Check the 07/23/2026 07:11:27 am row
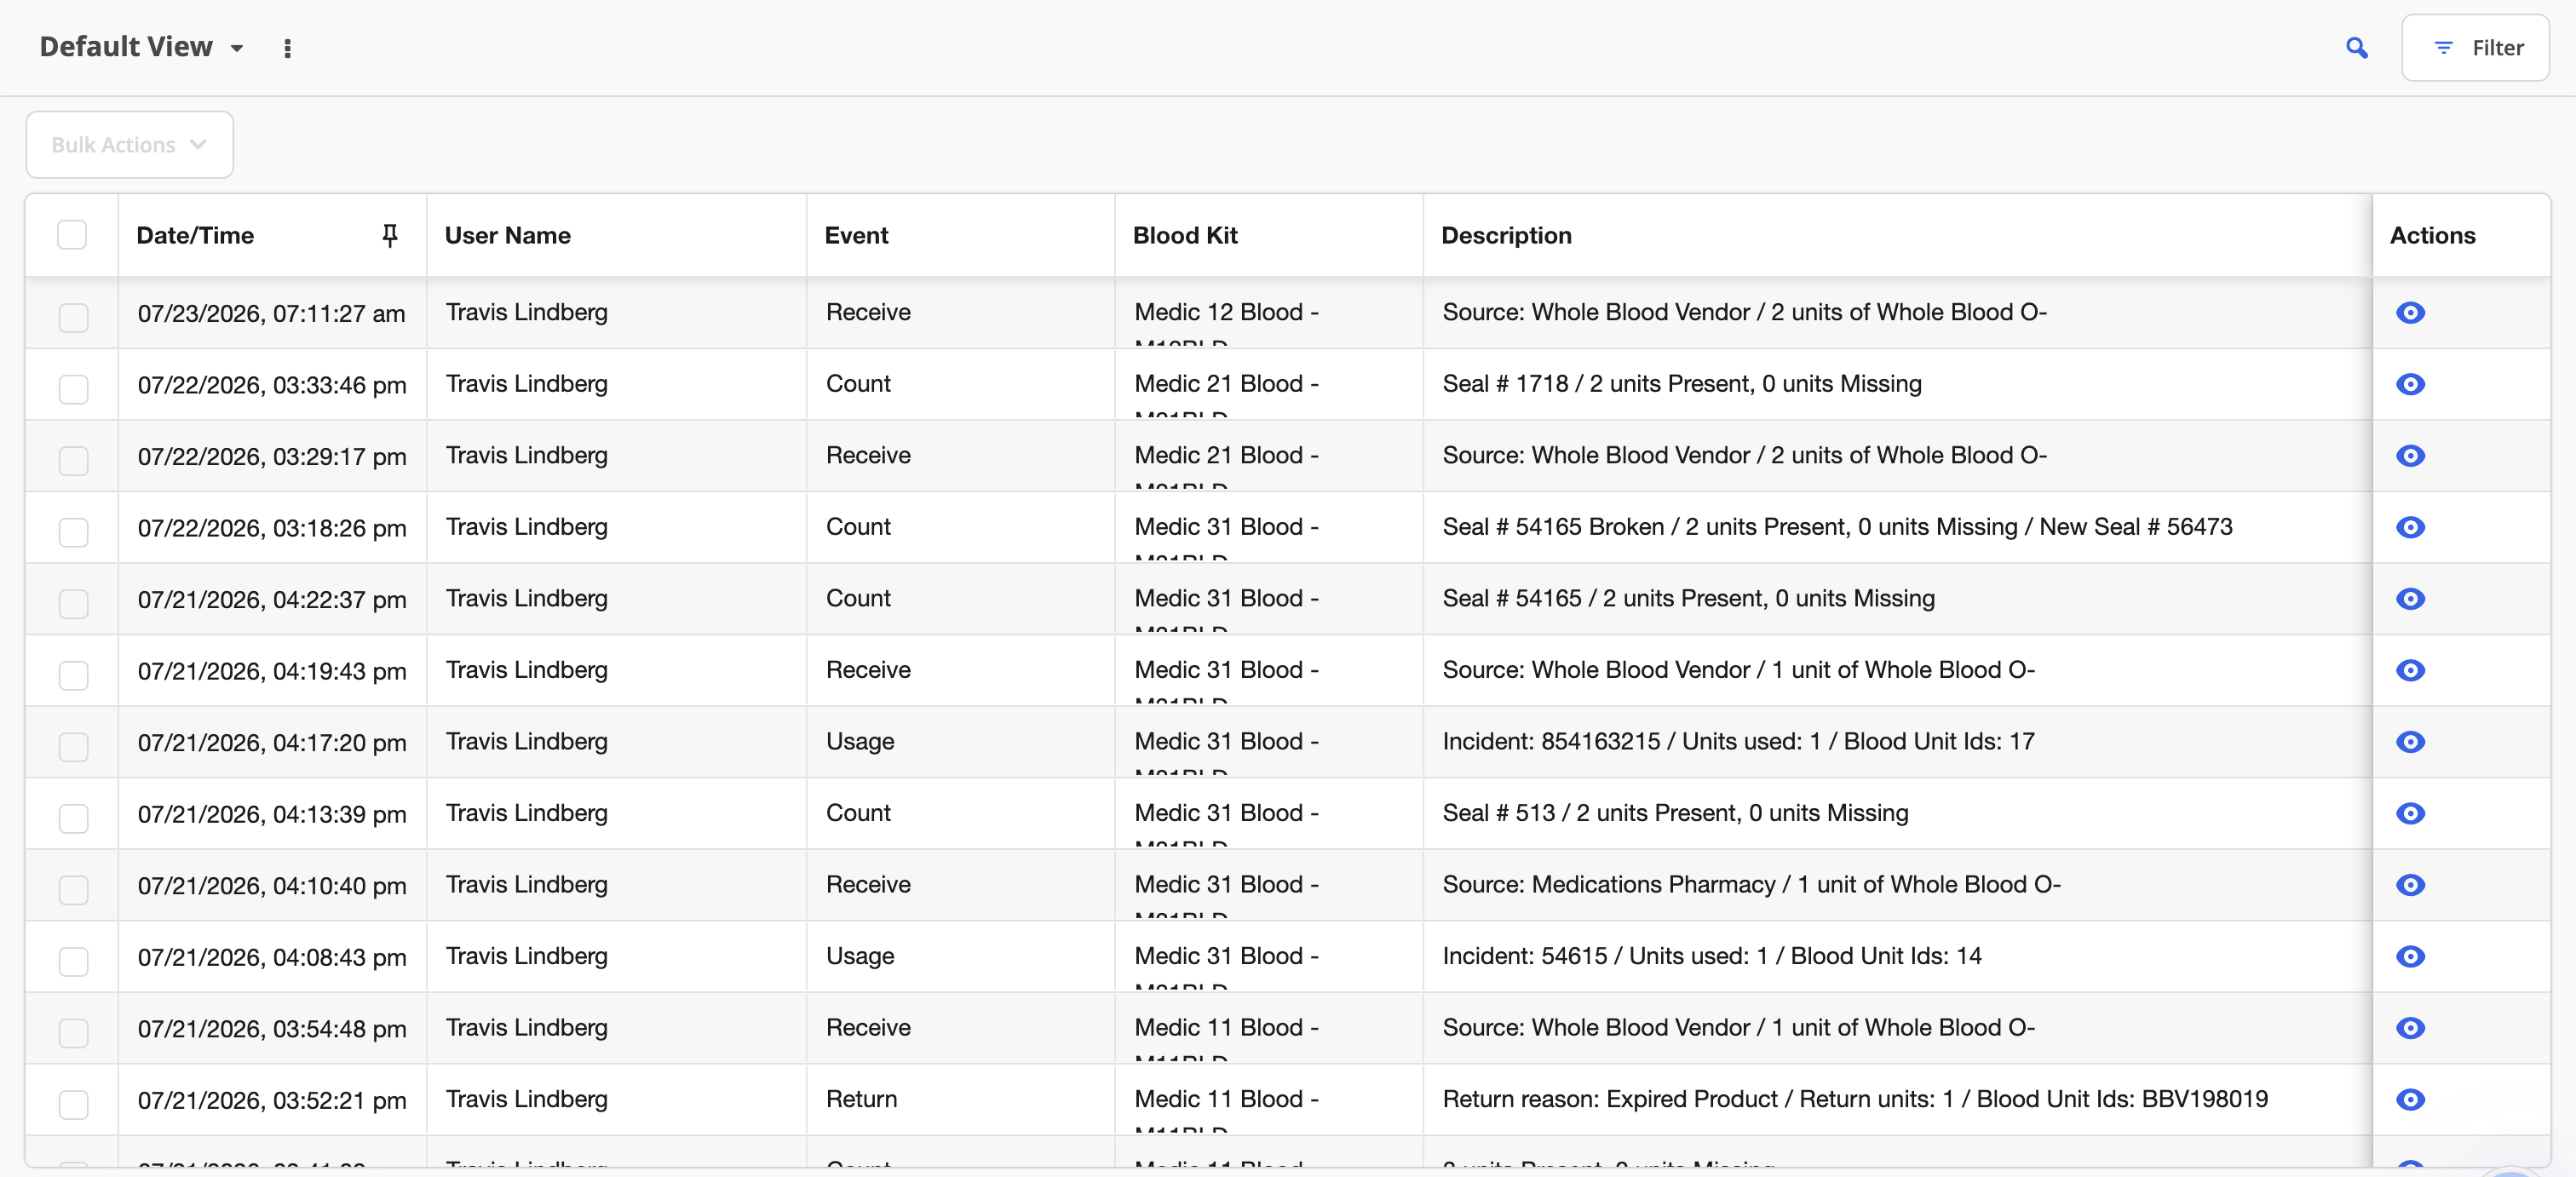This screenshot has width=2576, height=1177. pyautogui.click(x=73, y=317)
